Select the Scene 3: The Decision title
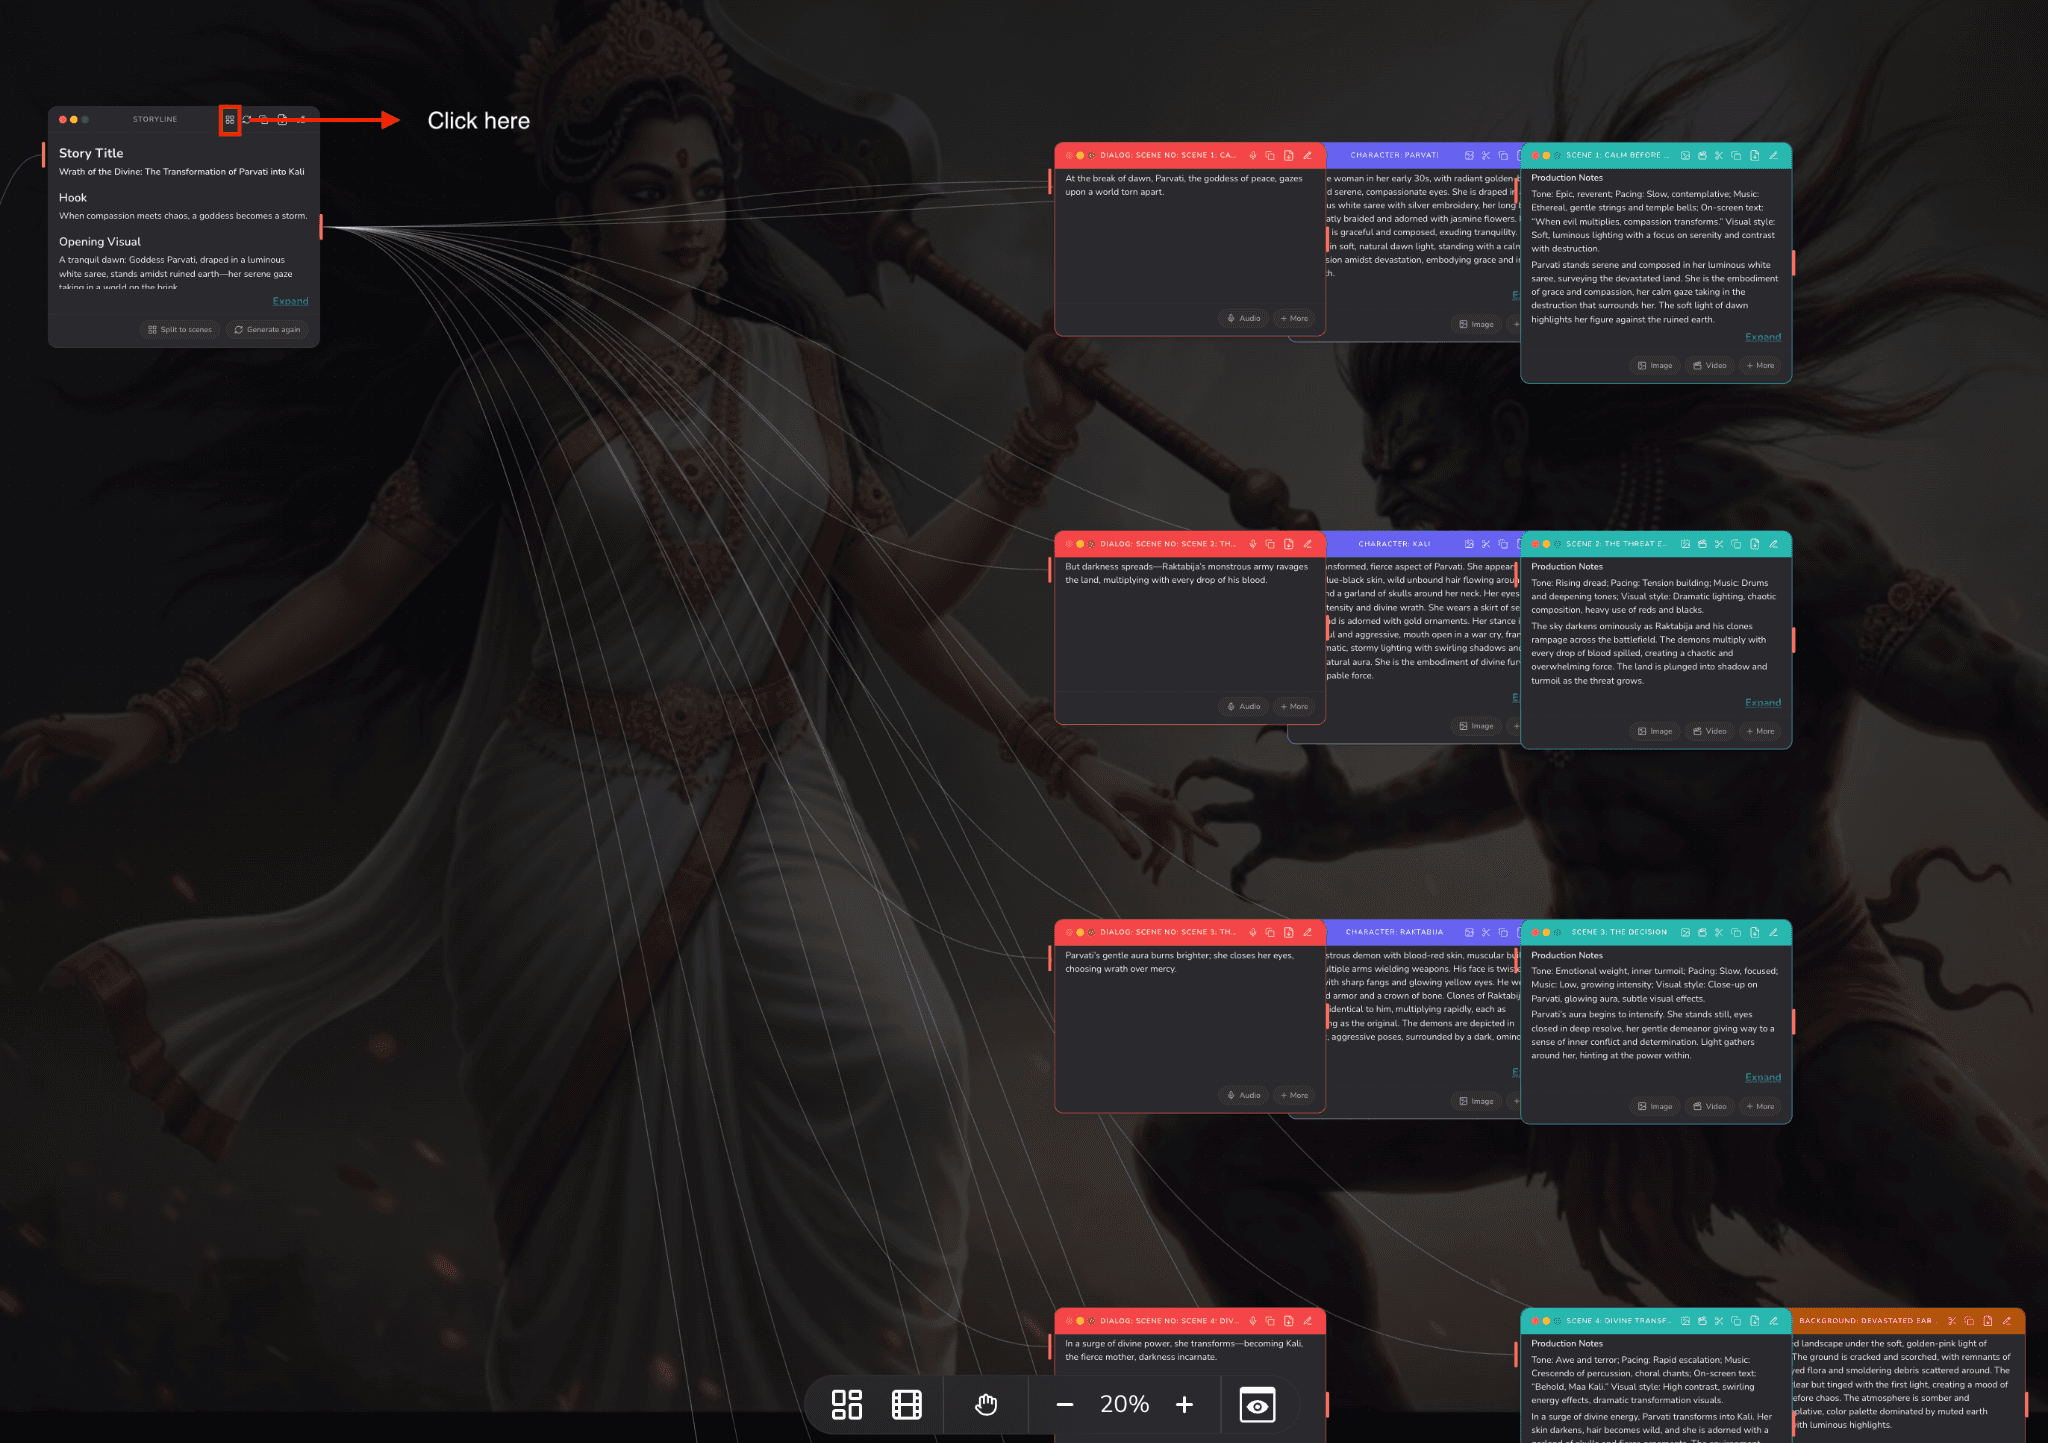2048x1443 pixels. tap(1619, 932)
